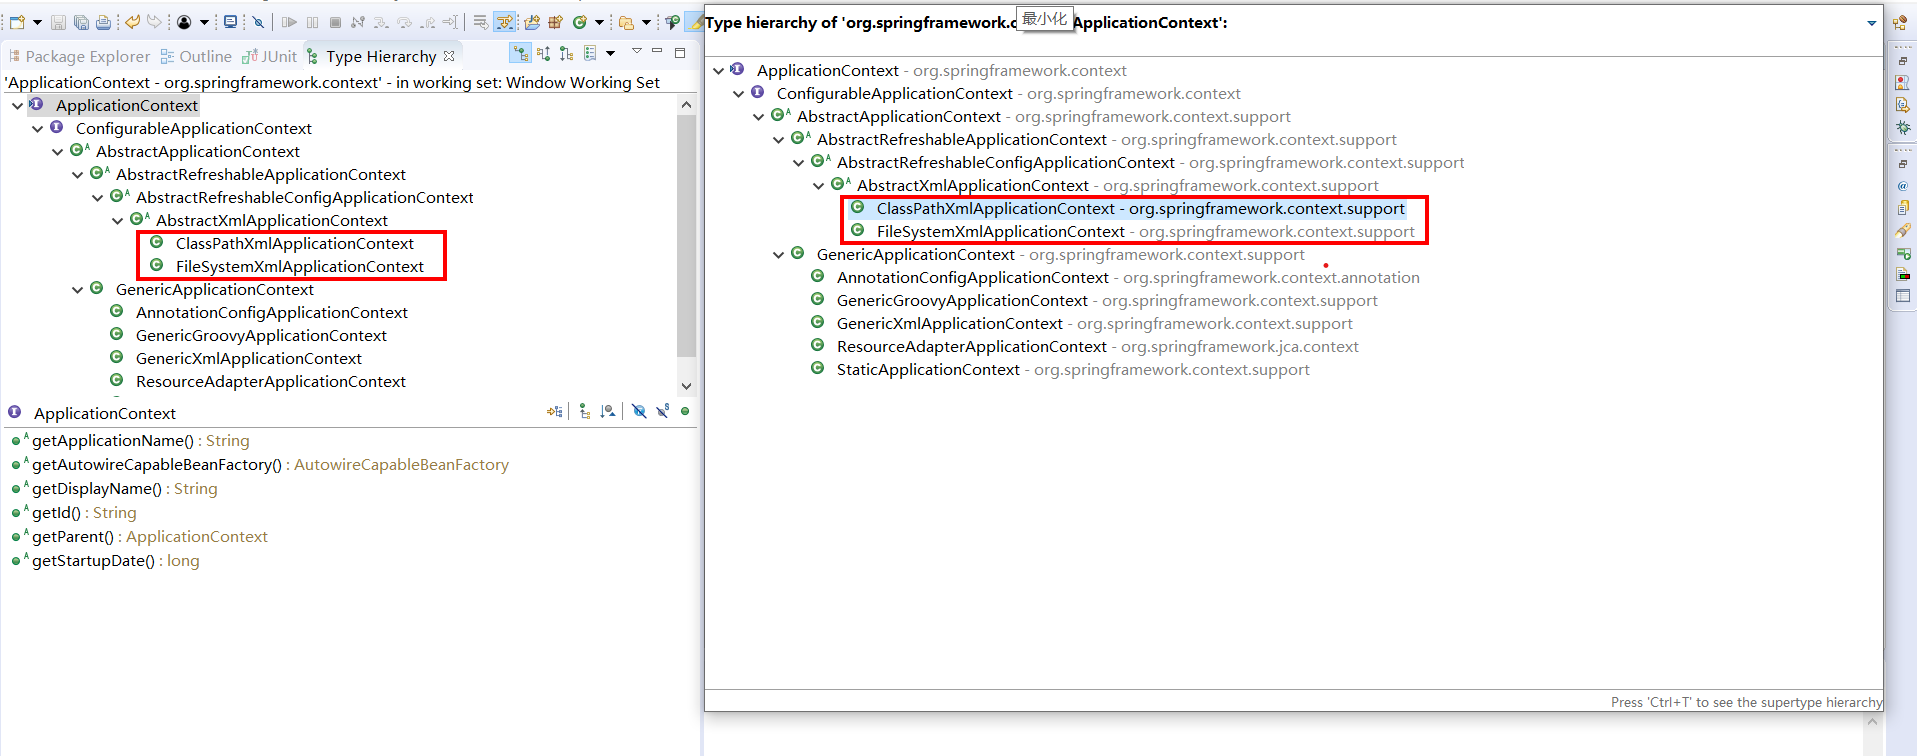Click the Drop to Frame icon
This screenshot has width=1917, height=756.
(450, 22)
